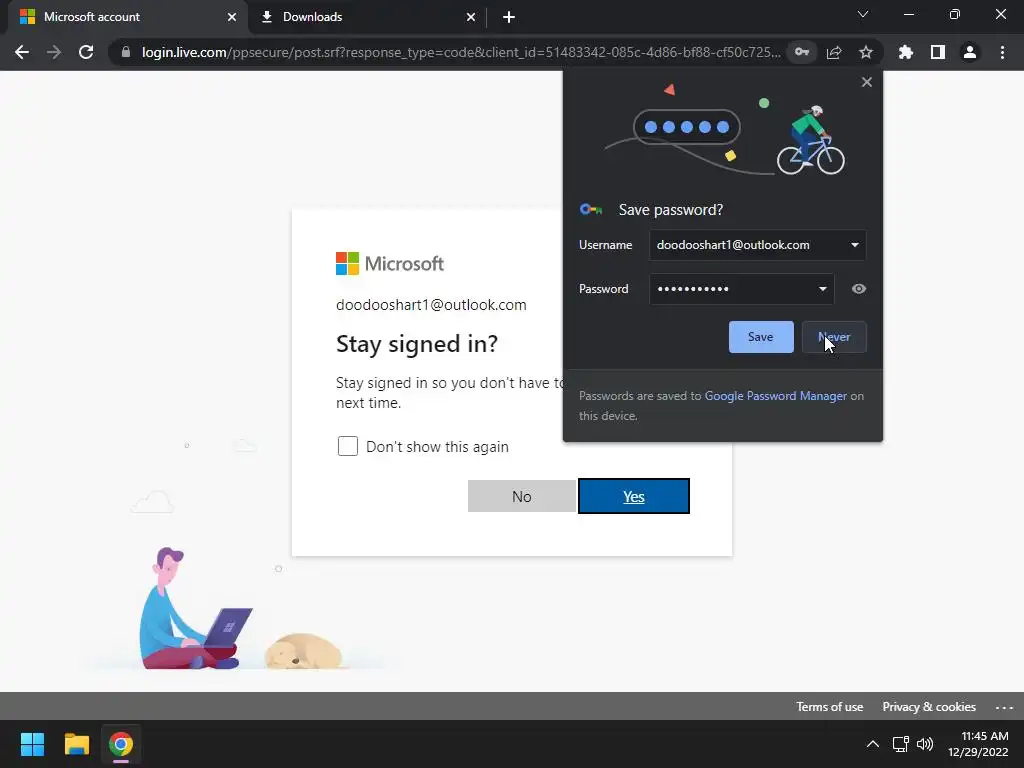
Task: View site security lock information
Action: click(126, 52)
